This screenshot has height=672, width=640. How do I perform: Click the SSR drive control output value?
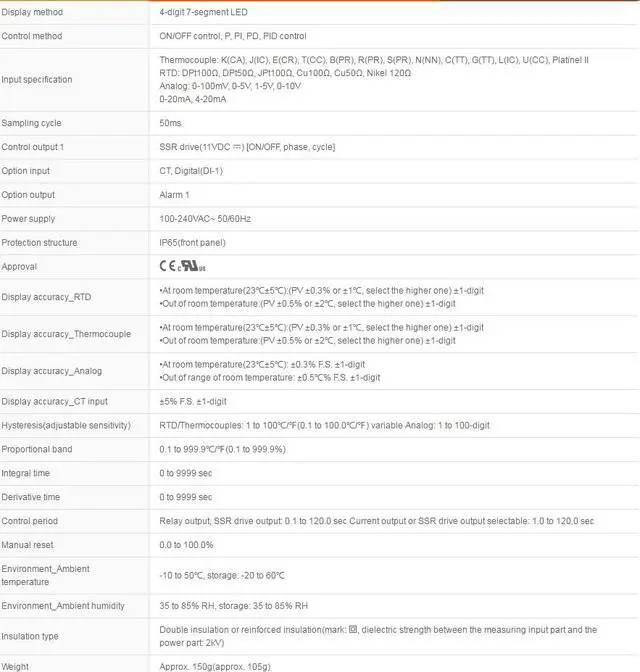tap(247, 147)
